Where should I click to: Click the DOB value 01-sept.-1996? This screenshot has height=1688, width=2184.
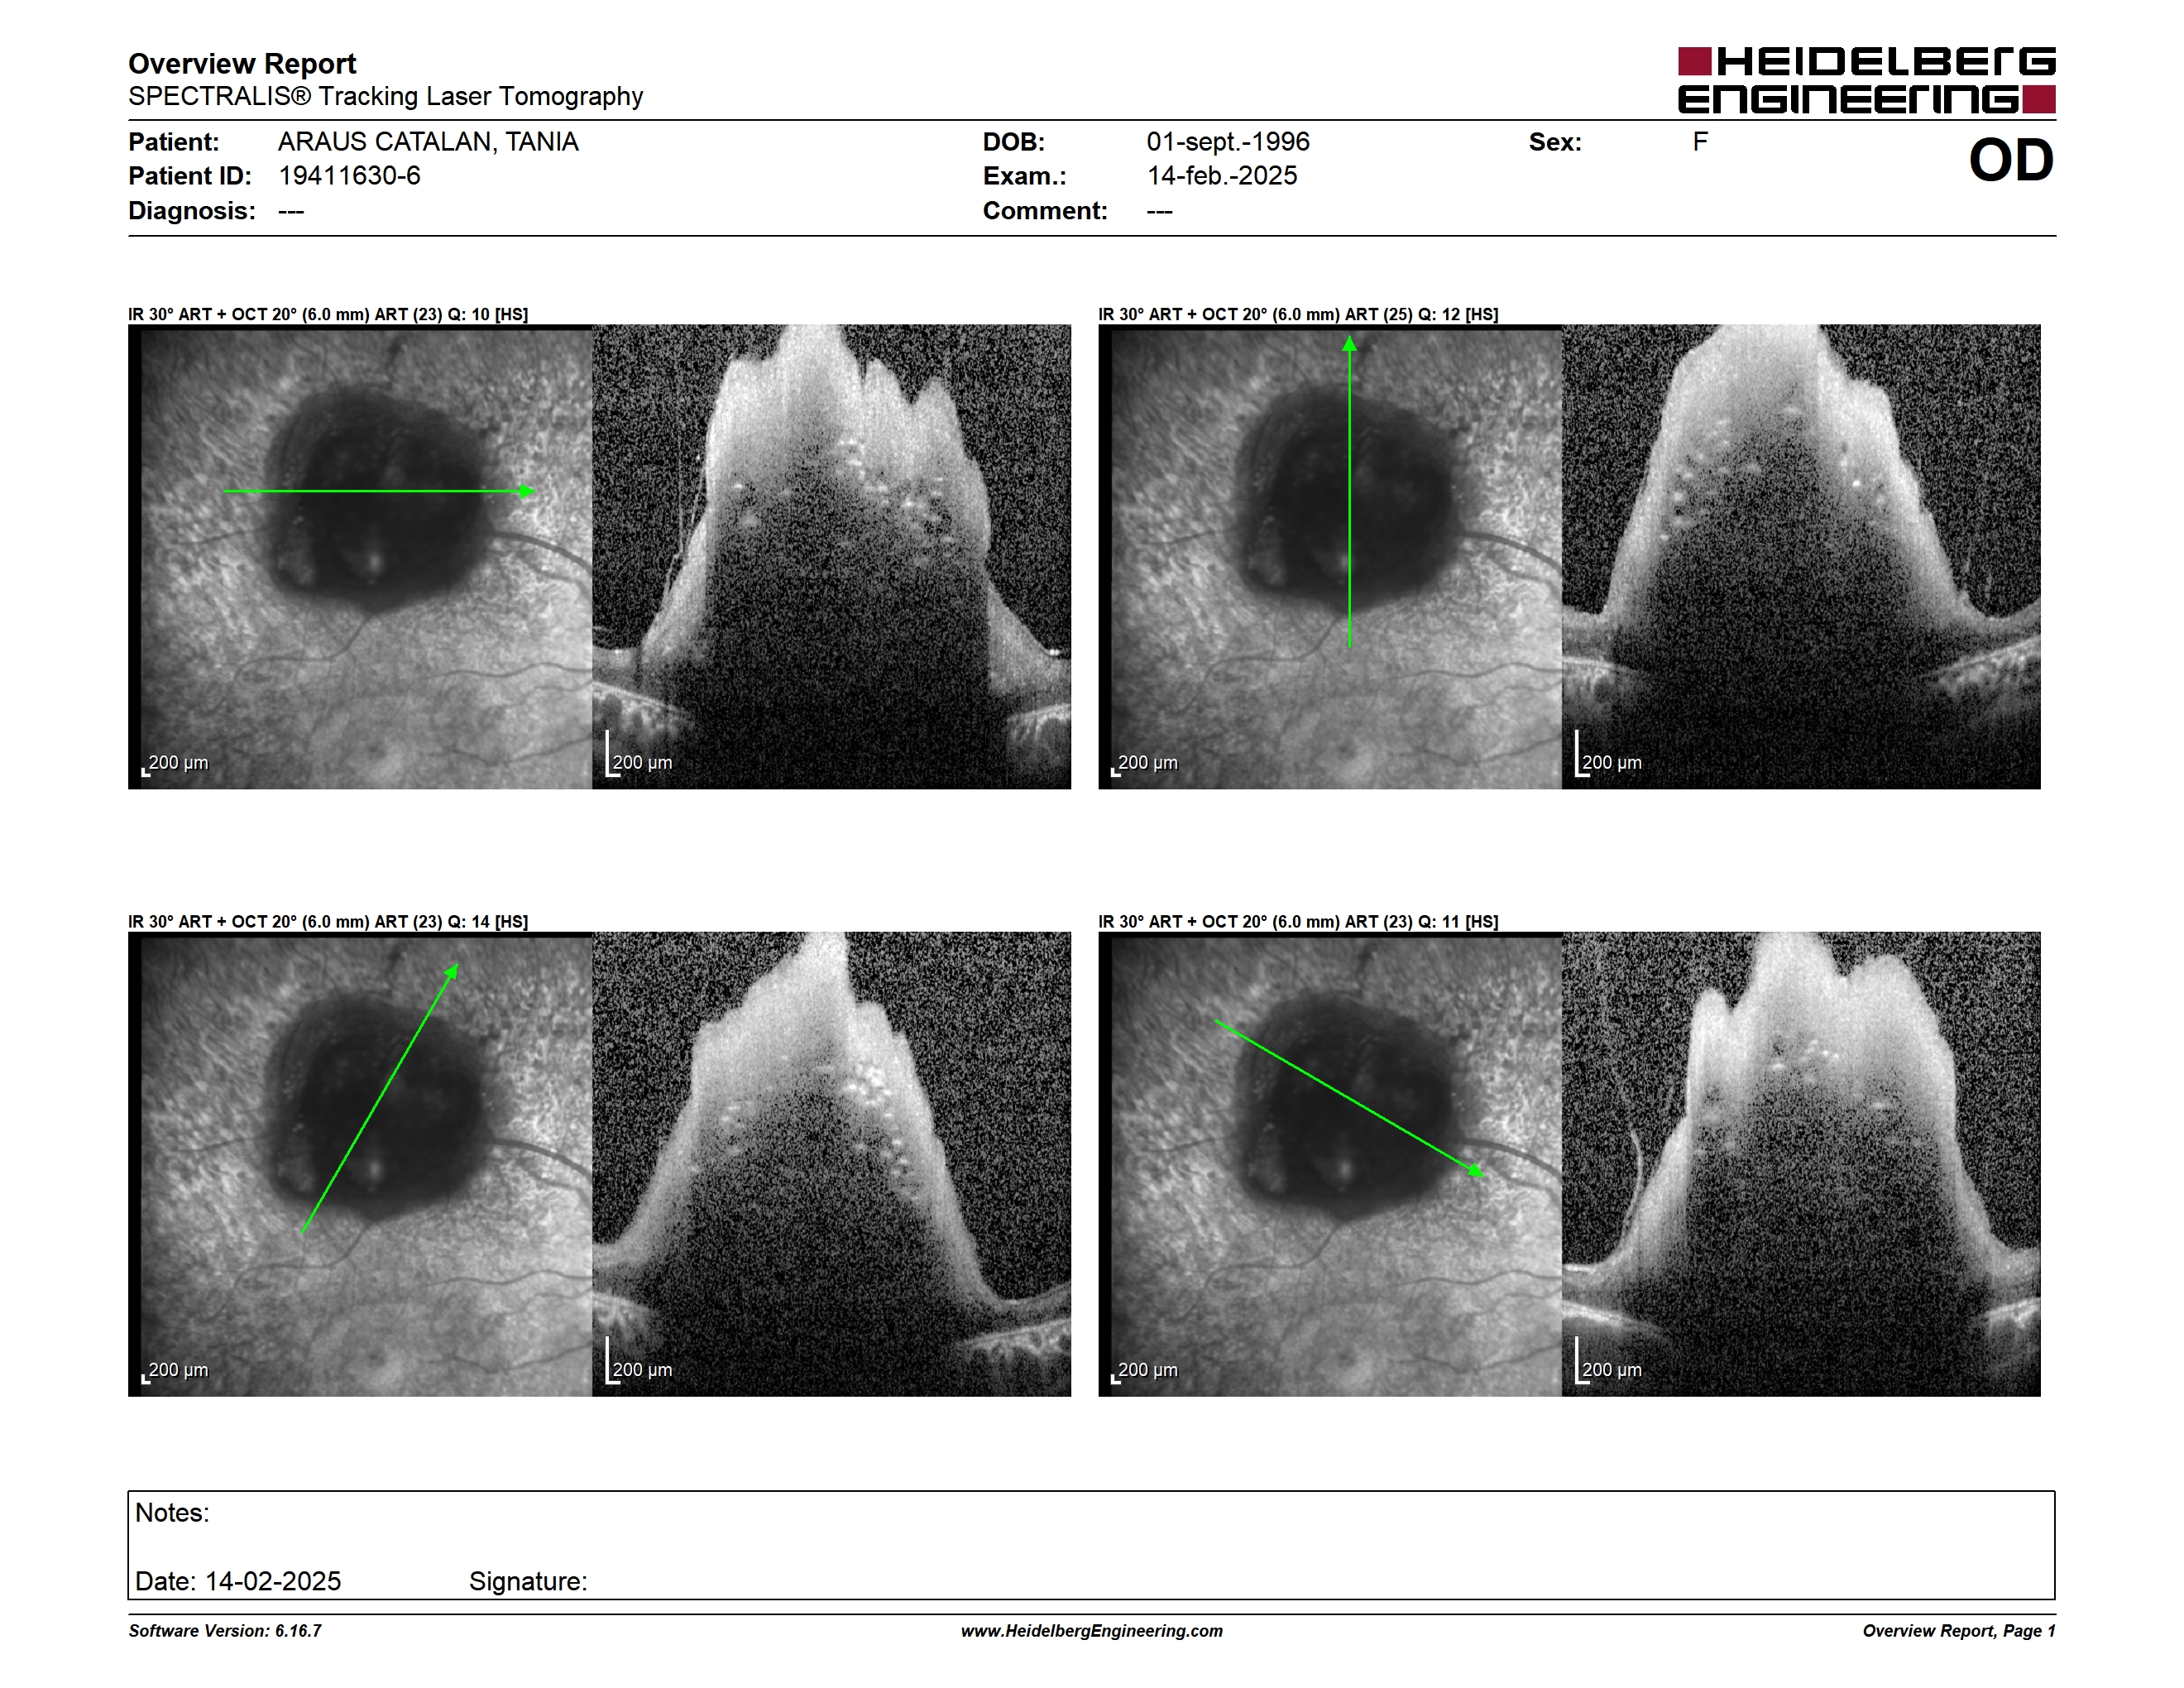(x=1228, y=142)
